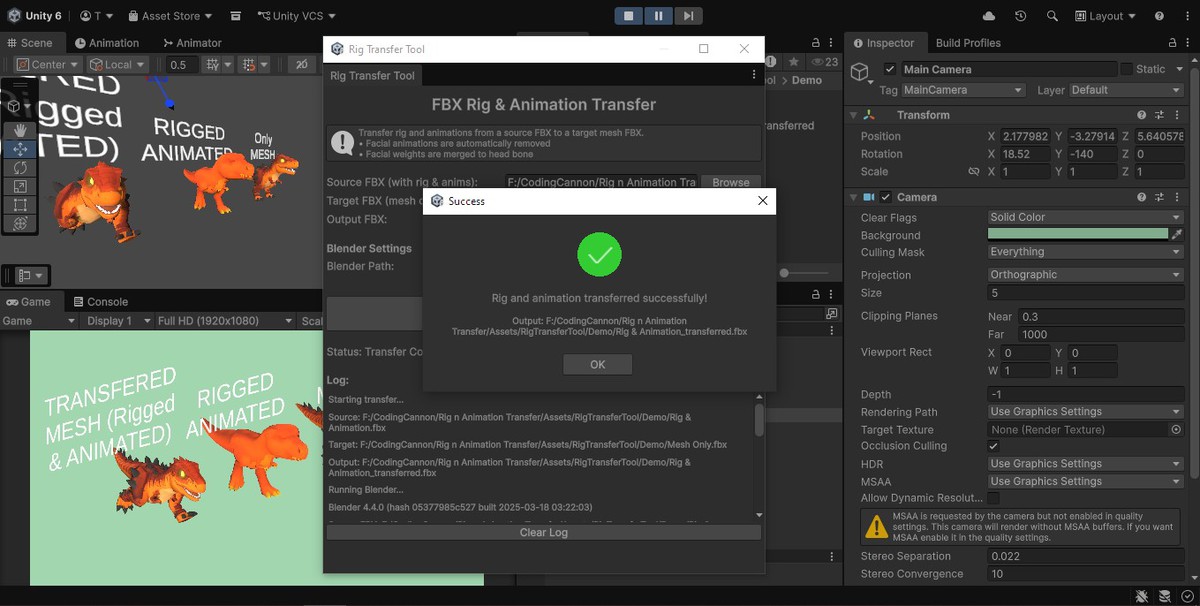This screenshot has width=1200, height=606.
Task: Open Camera component presets icon
Action: pyautogui.click(x=1160, y=197)
